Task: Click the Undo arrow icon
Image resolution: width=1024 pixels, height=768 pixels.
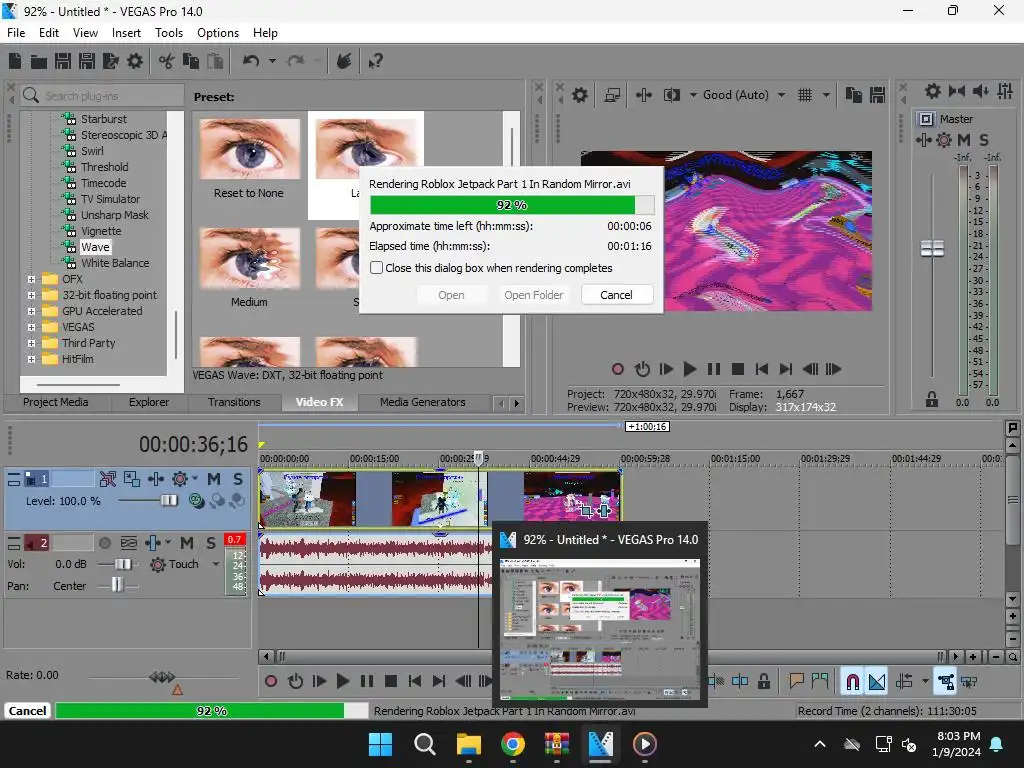Action: point(251,61)
